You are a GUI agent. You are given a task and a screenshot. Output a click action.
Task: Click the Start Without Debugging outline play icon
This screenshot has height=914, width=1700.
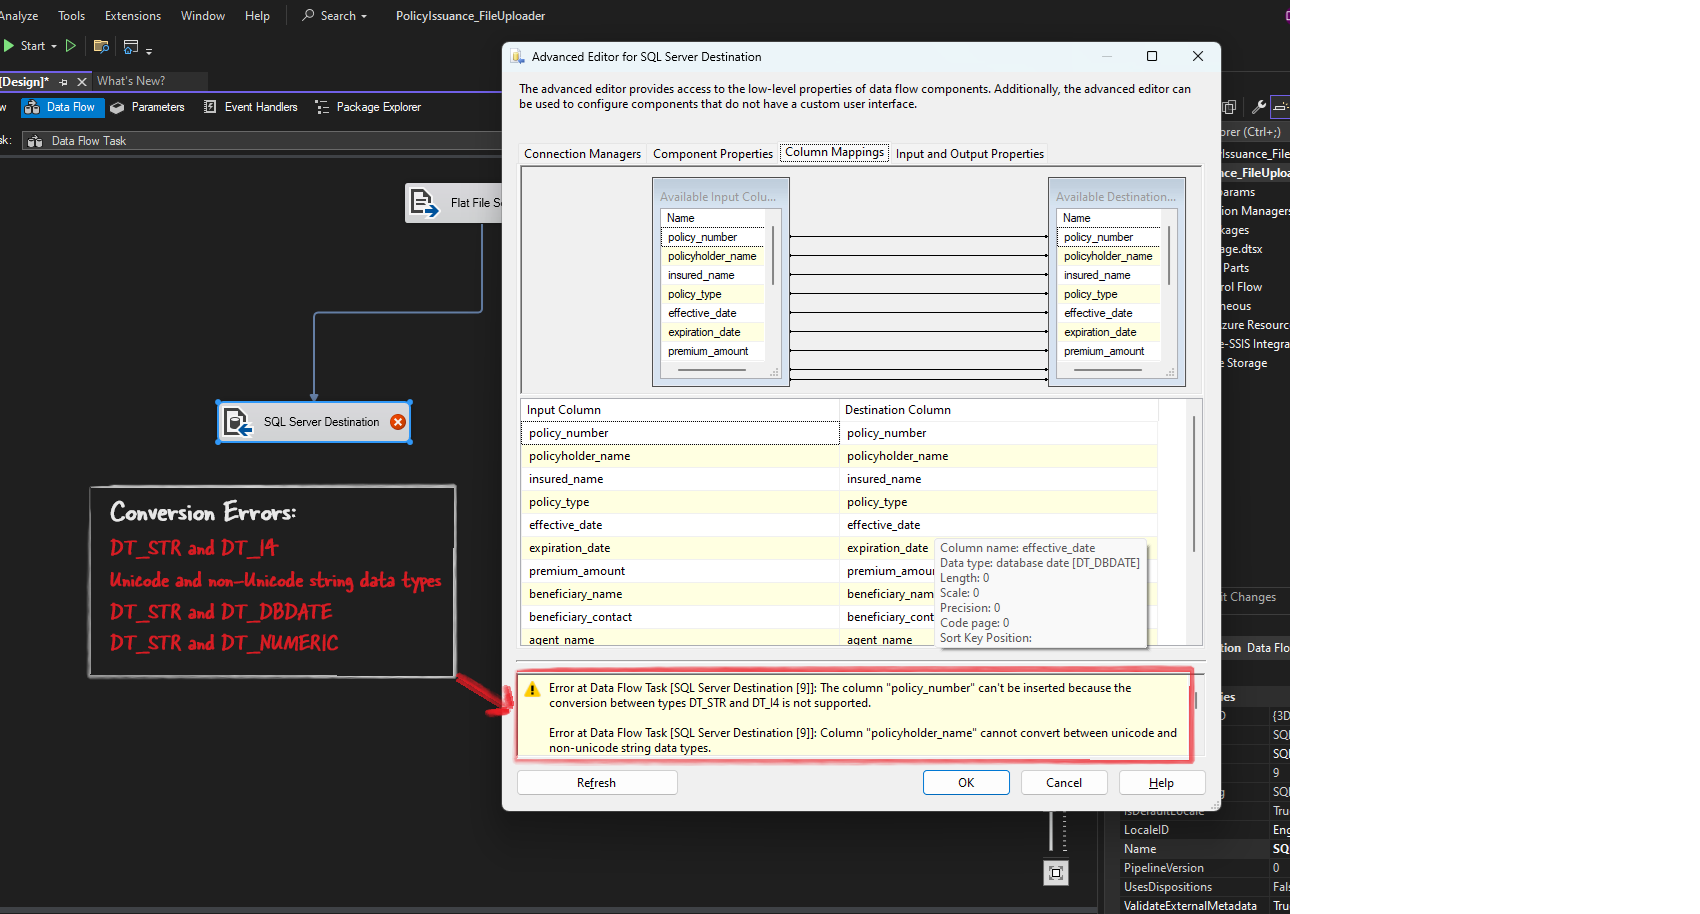[71, 46]
